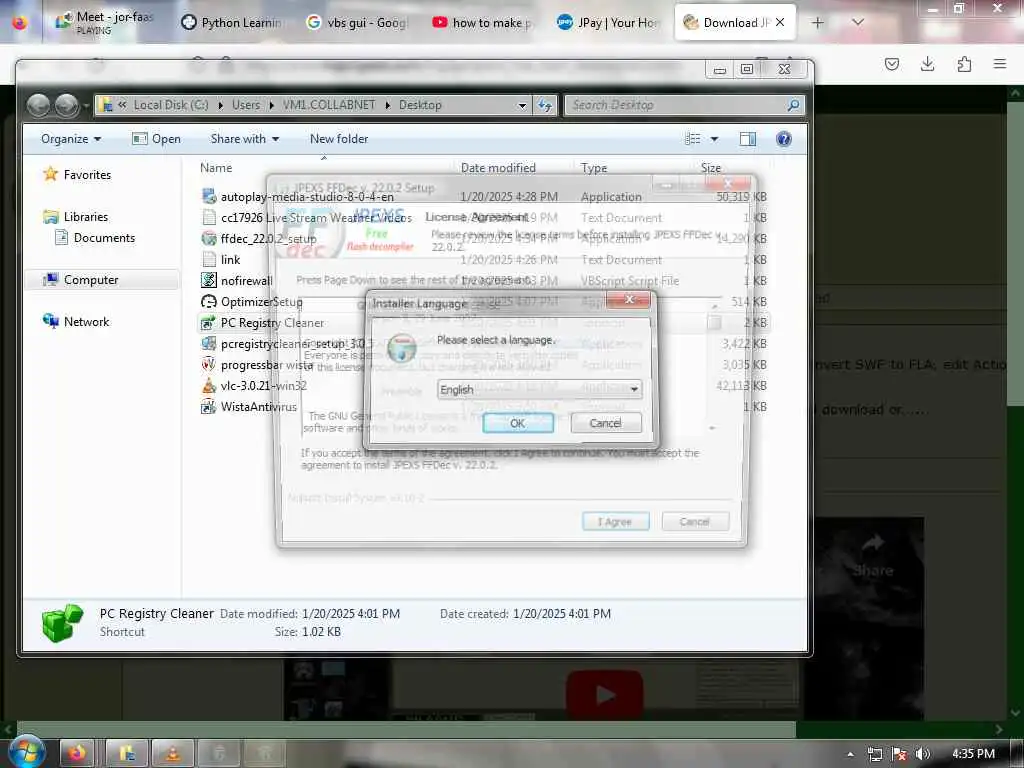Expand the view options dropdown arrow
Screen dimensions: 1024x768
(714, 138)
